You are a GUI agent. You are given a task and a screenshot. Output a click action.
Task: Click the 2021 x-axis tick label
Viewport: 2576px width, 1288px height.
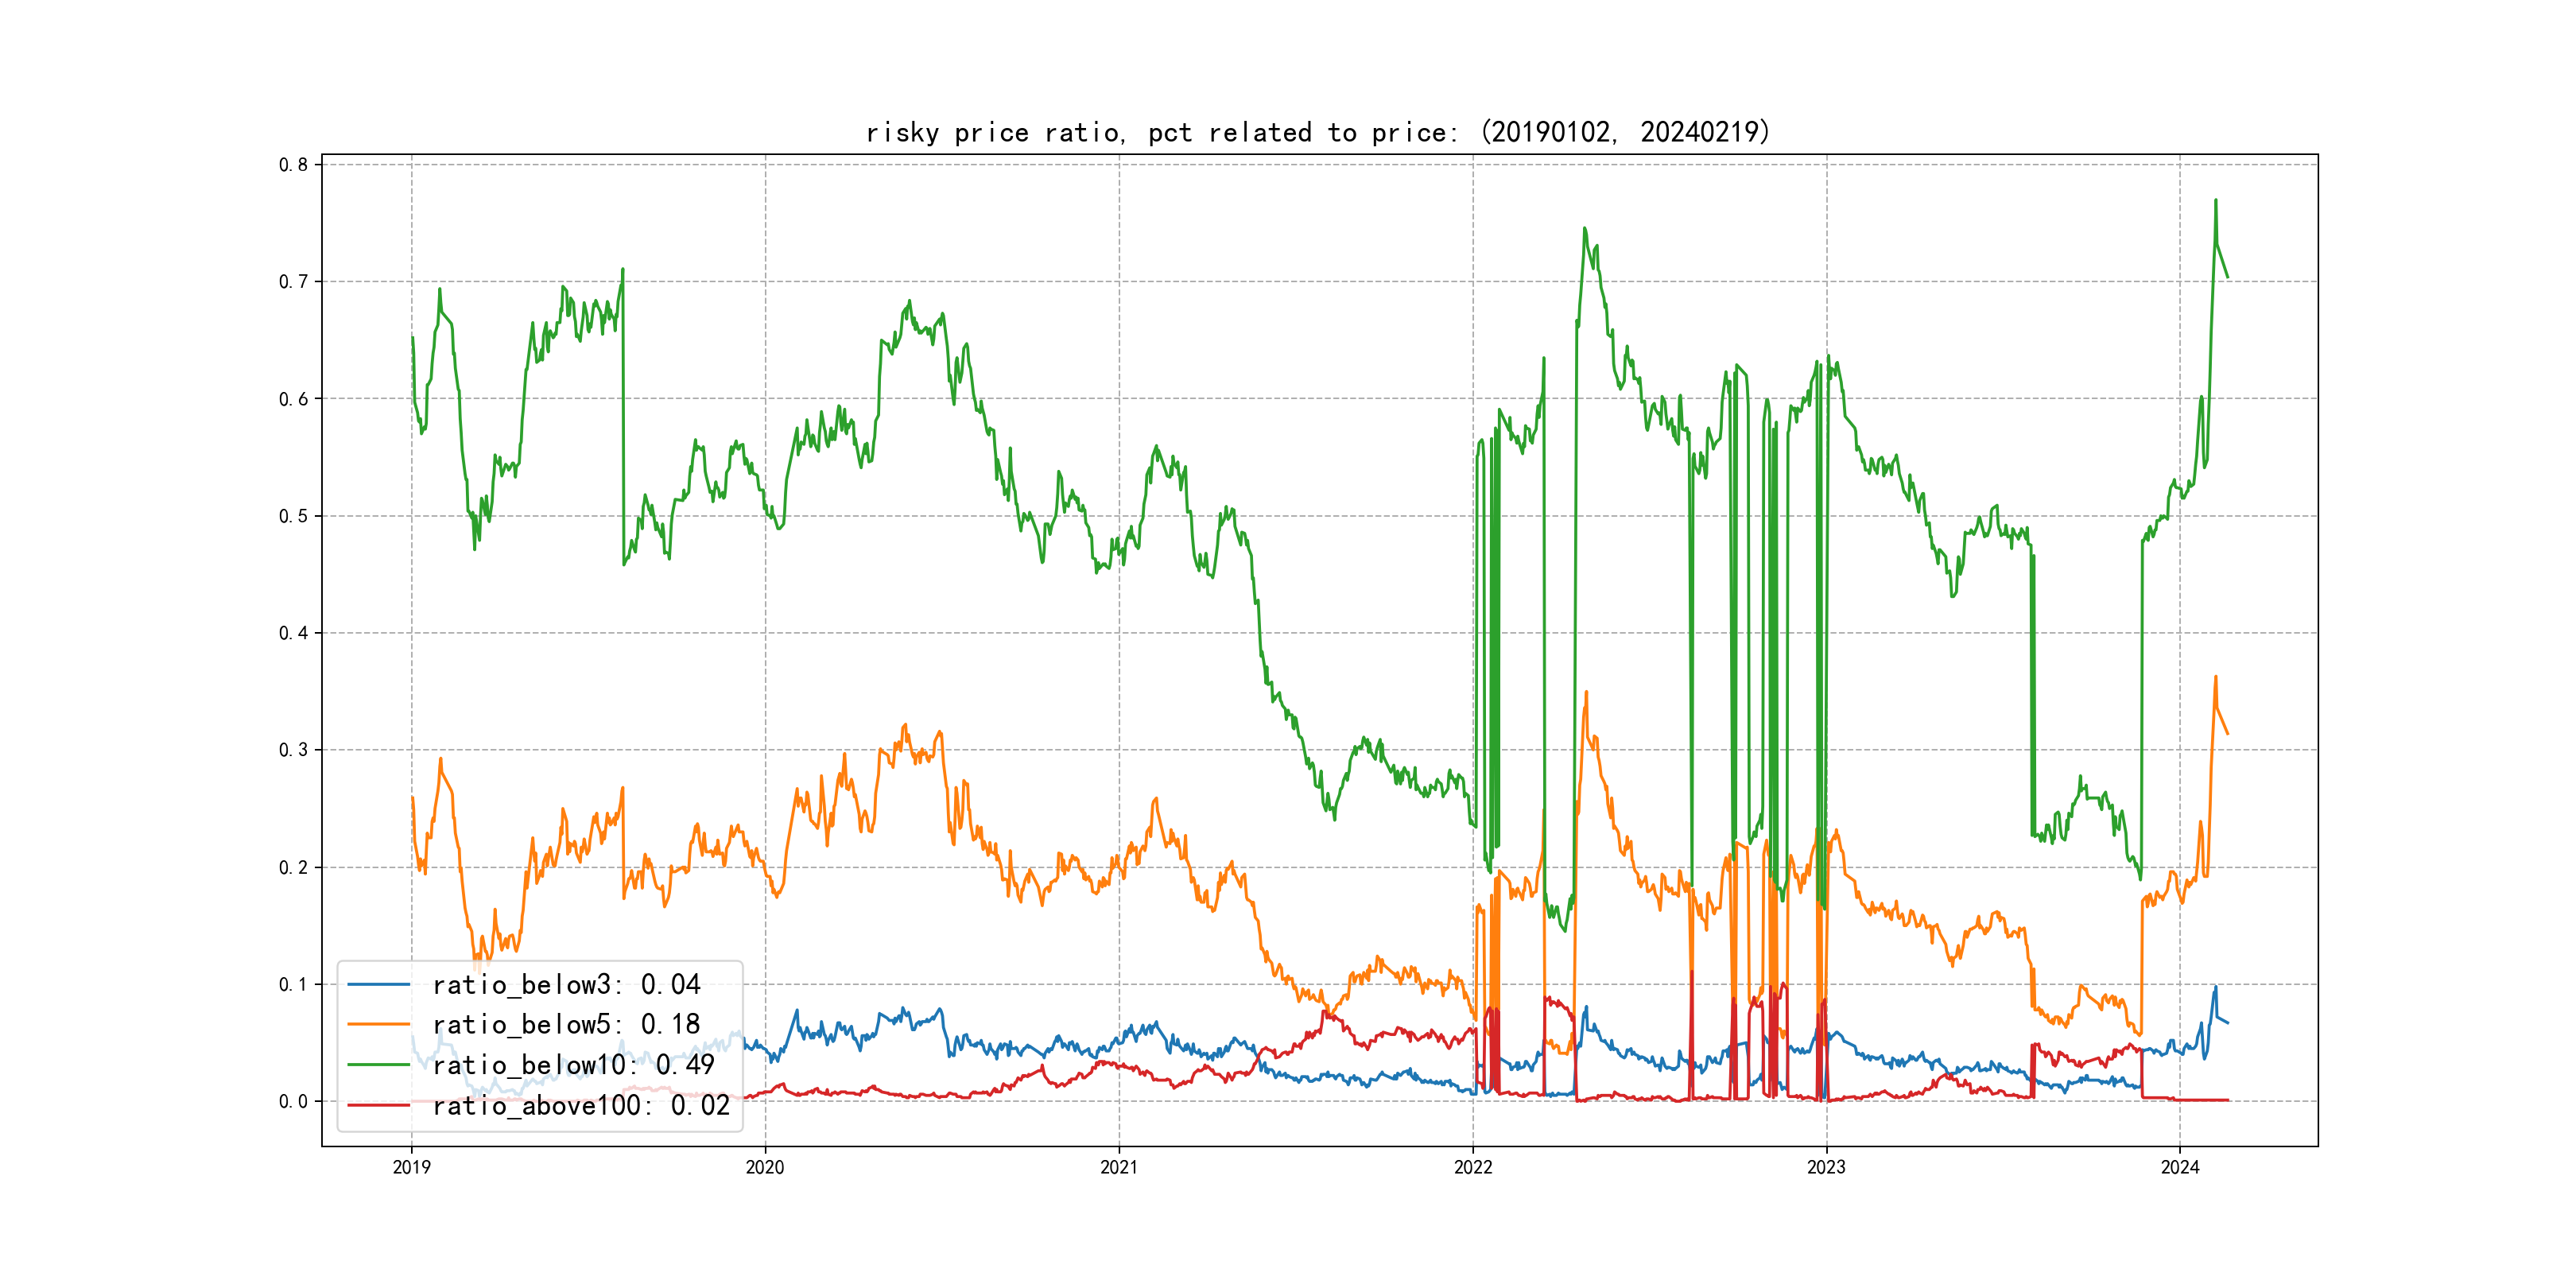[1119, 1167]
